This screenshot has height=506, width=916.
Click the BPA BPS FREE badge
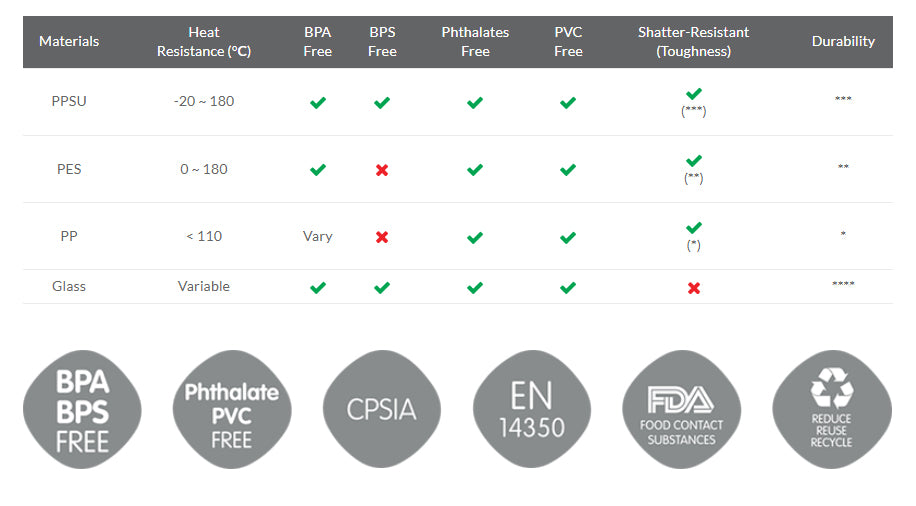(x=82, y=410)
